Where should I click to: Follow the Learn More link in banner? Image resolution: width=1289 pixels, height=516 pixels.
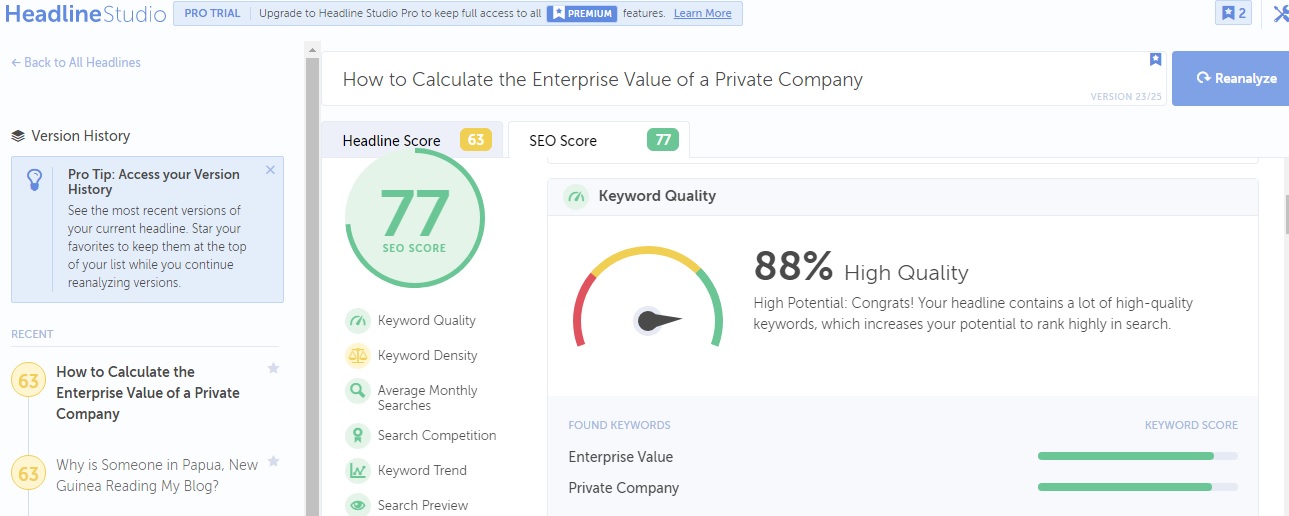702,13
